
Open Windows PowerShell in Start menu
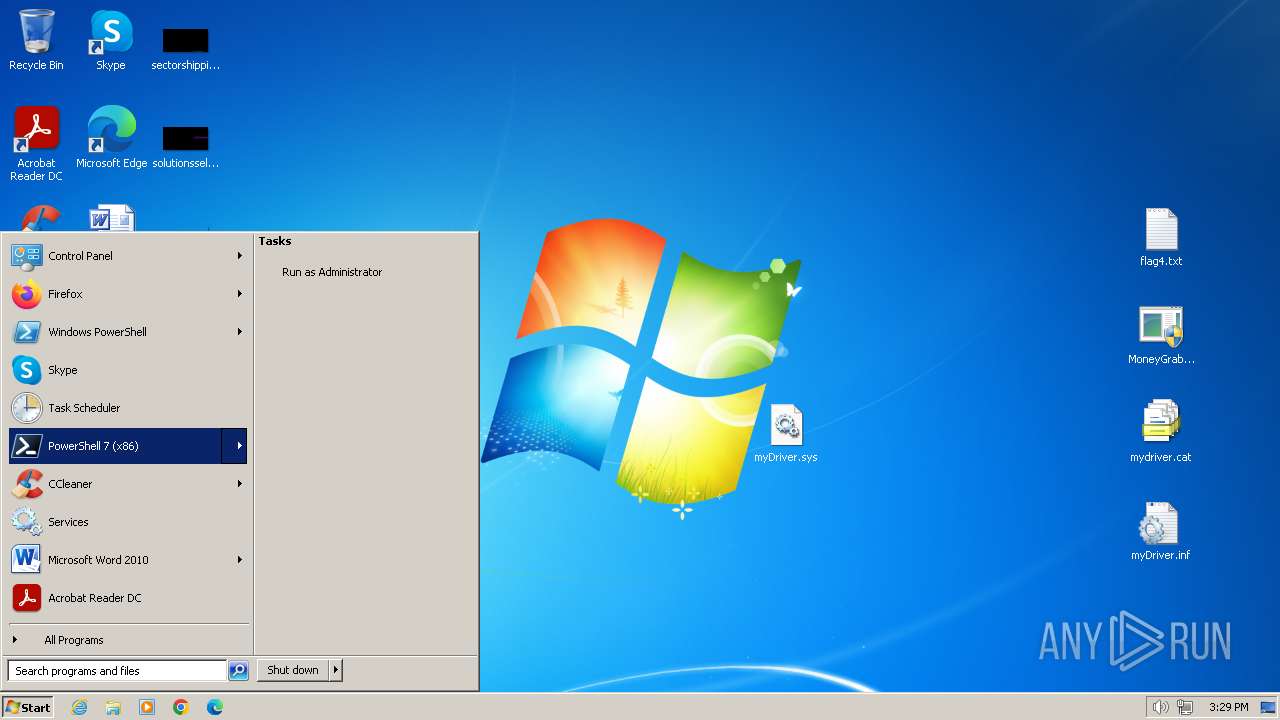point(128,332)
